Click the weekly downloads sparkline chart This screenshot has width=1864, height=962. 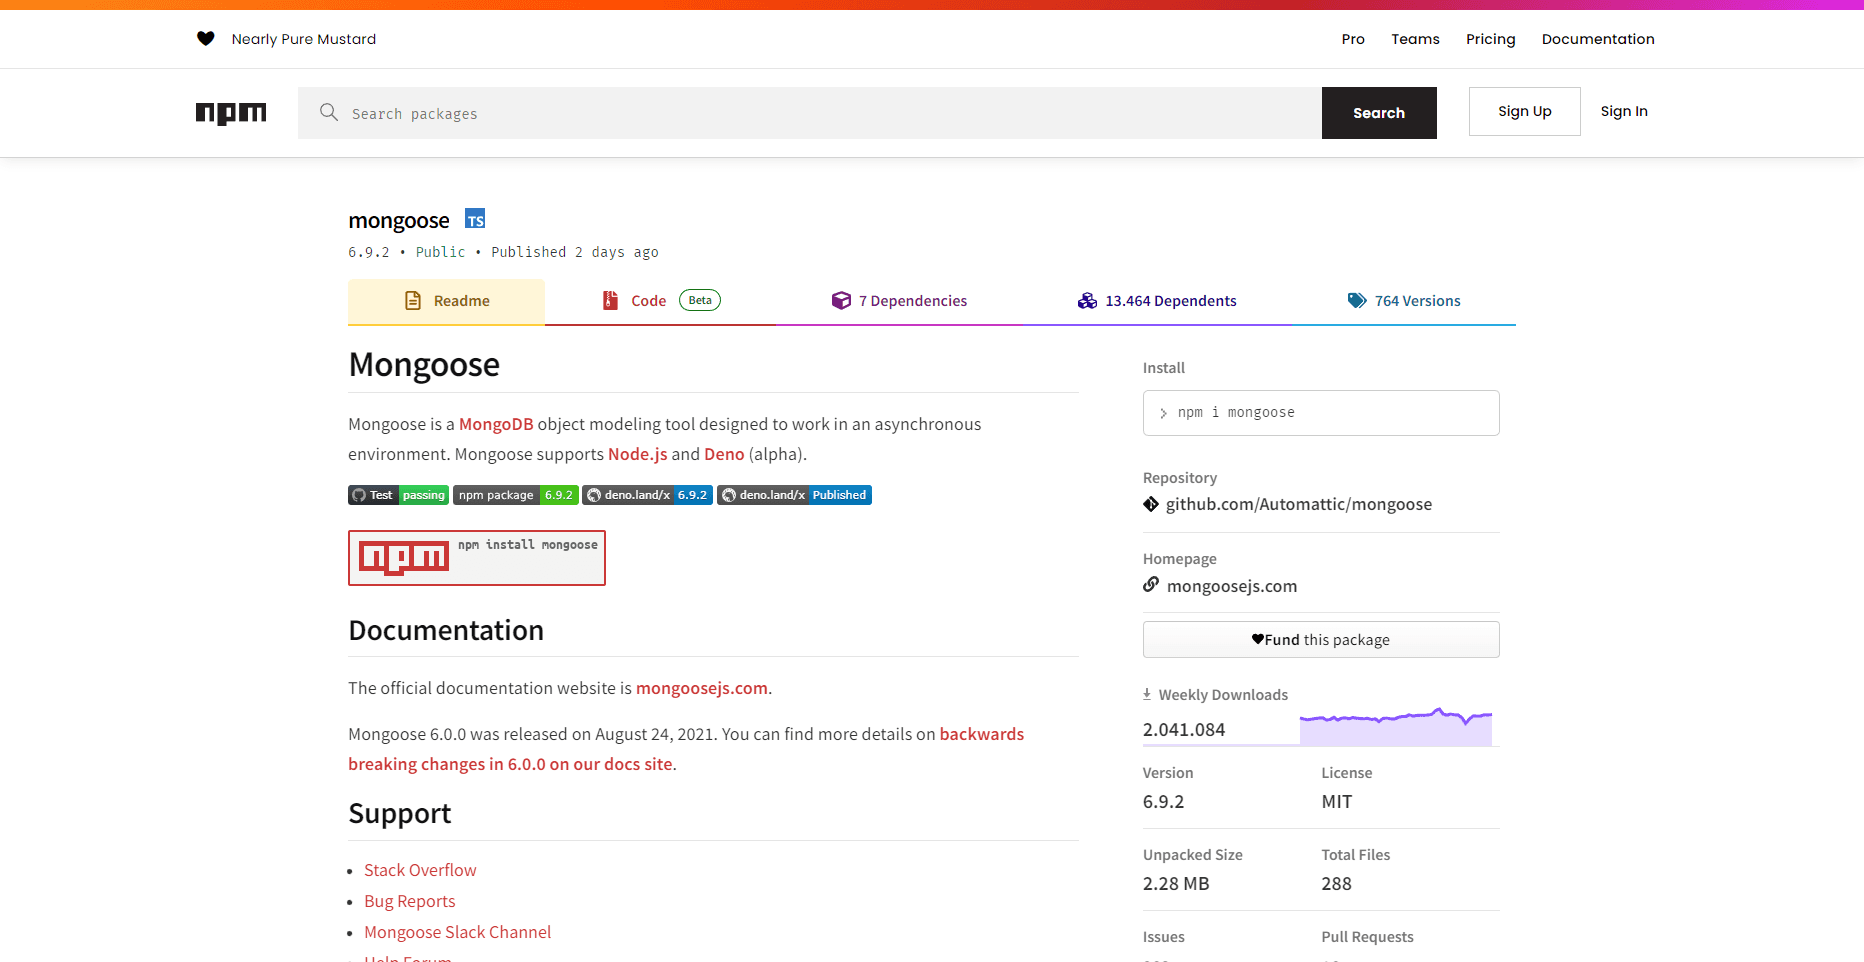[x=1396, y=726]
